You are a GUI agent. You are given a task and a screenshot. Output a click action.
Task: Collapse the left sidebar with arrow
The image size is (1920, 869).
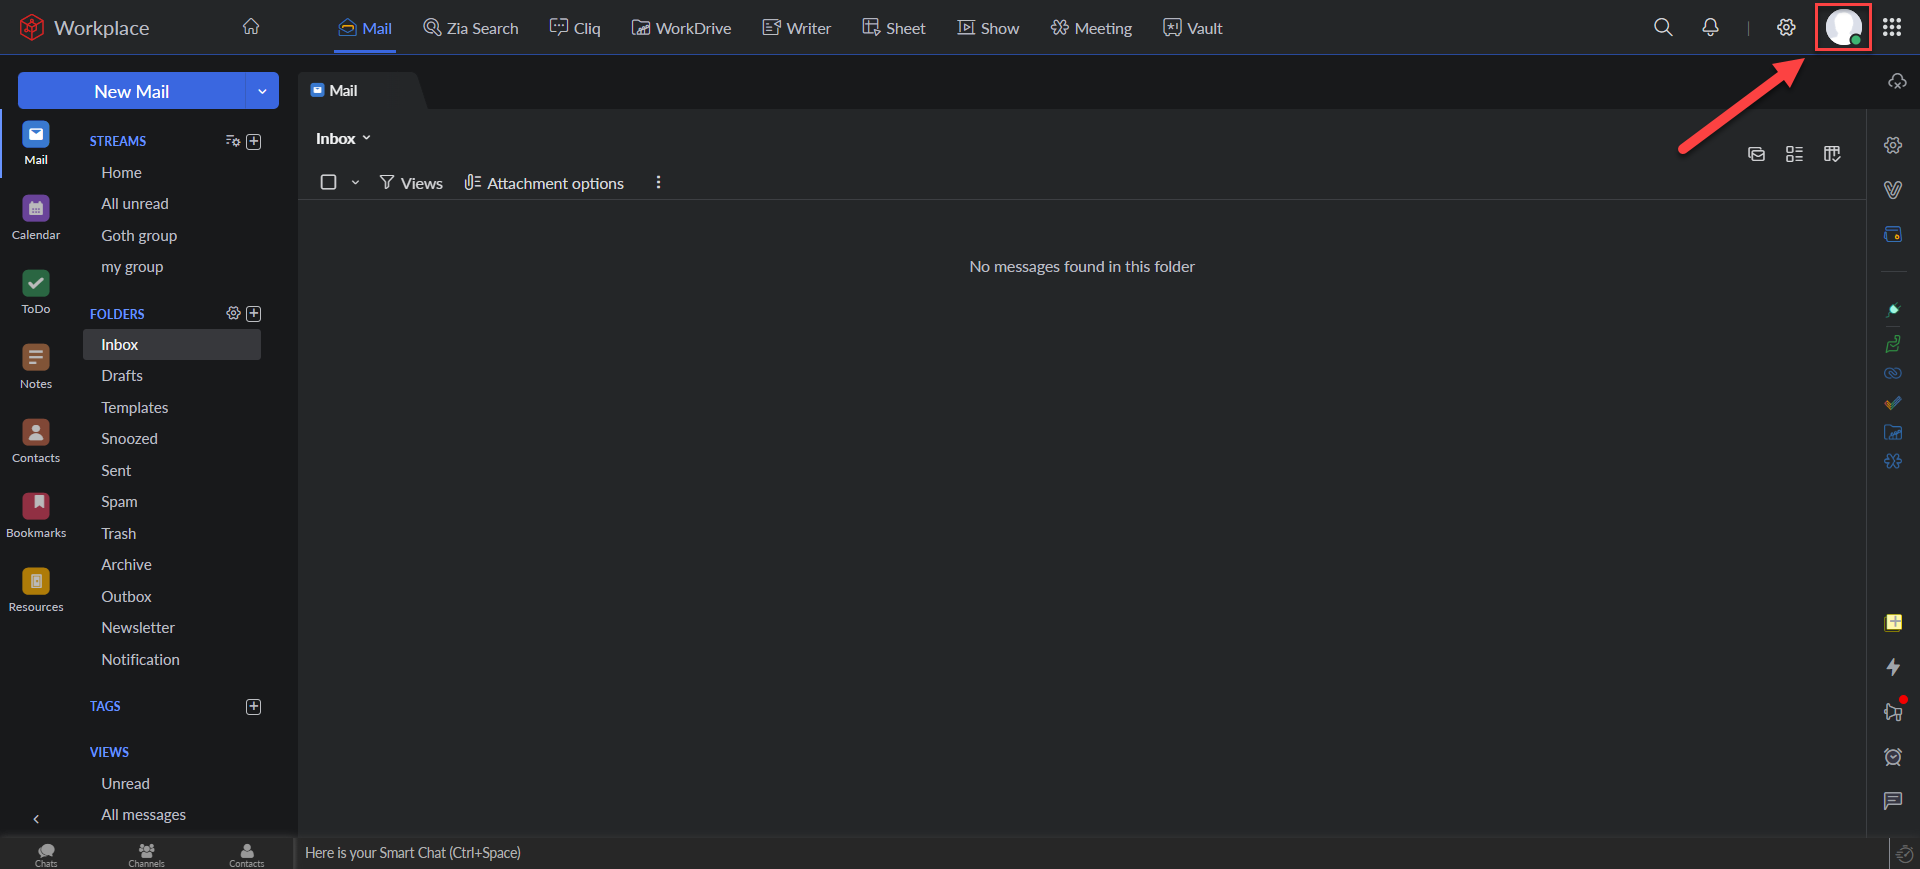tap(36, 819)
